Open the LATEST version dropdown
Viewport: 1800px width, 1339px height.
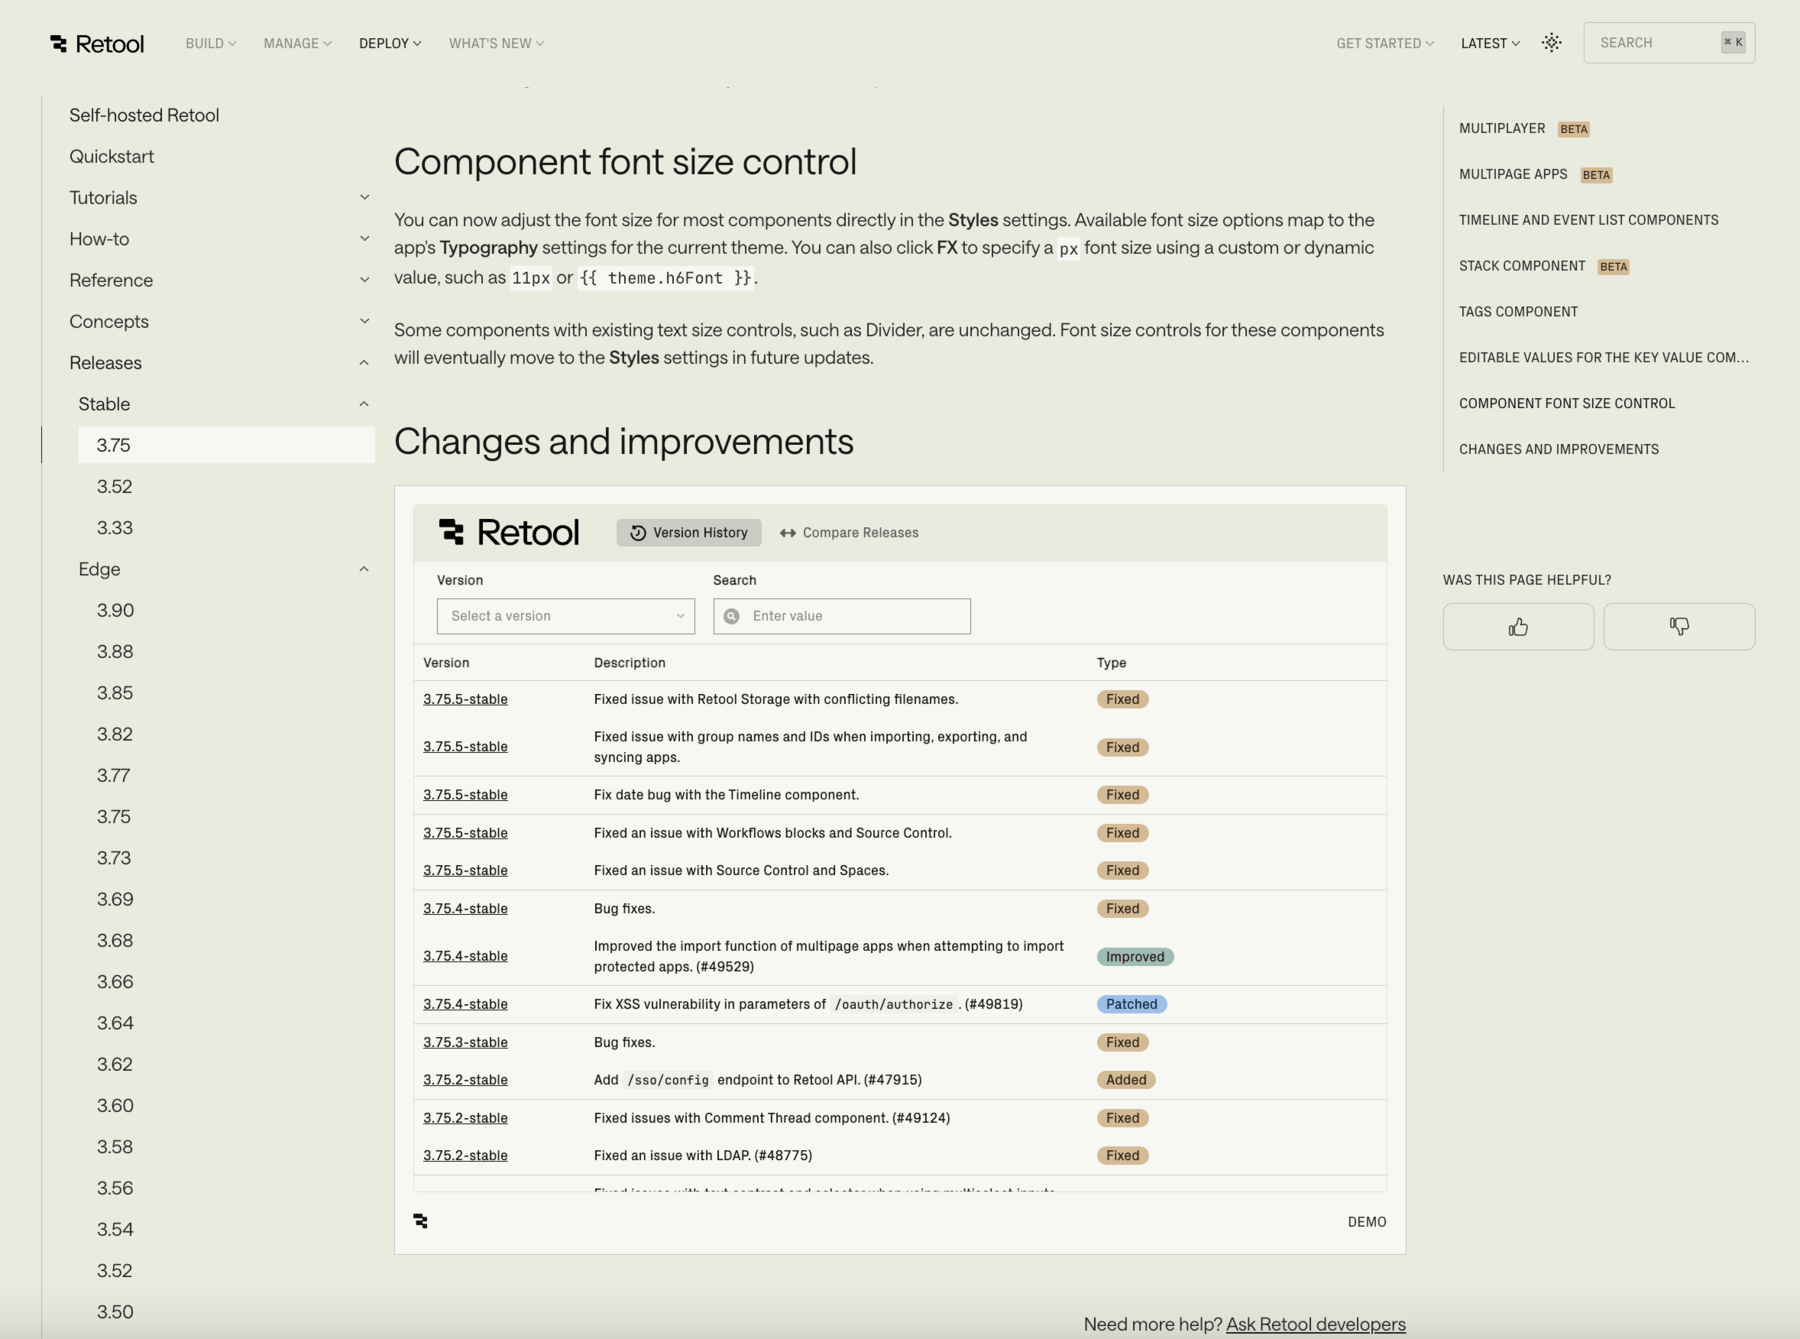(1490, 43)
